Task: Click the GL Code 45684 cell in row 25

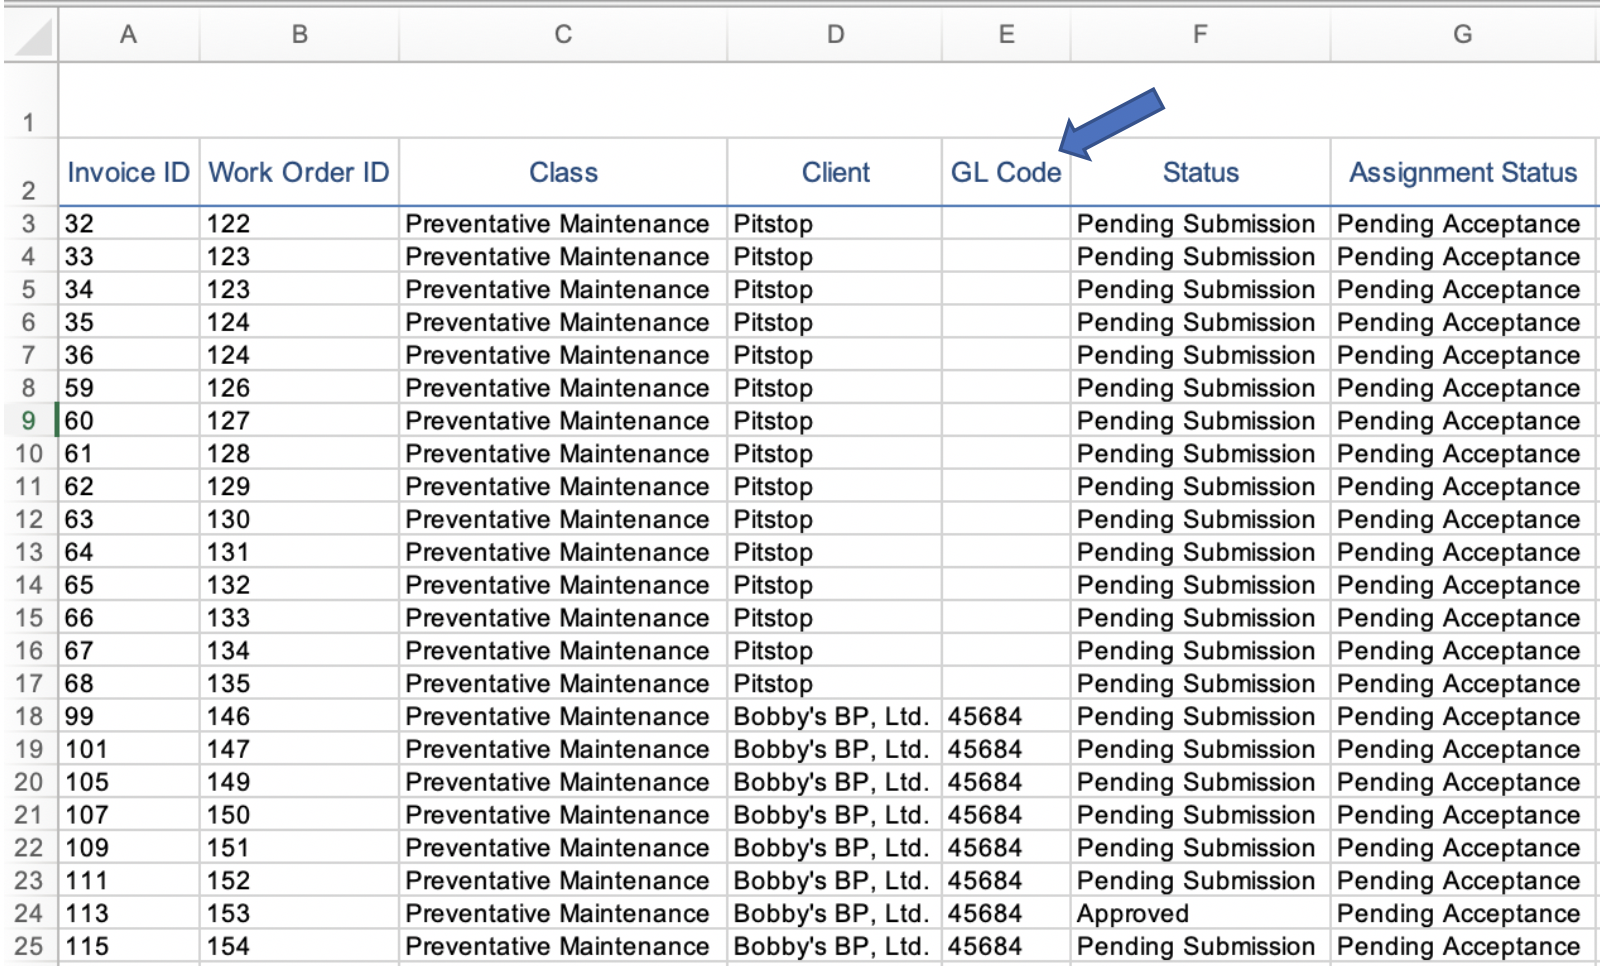Action: [x=1005, y=946]
